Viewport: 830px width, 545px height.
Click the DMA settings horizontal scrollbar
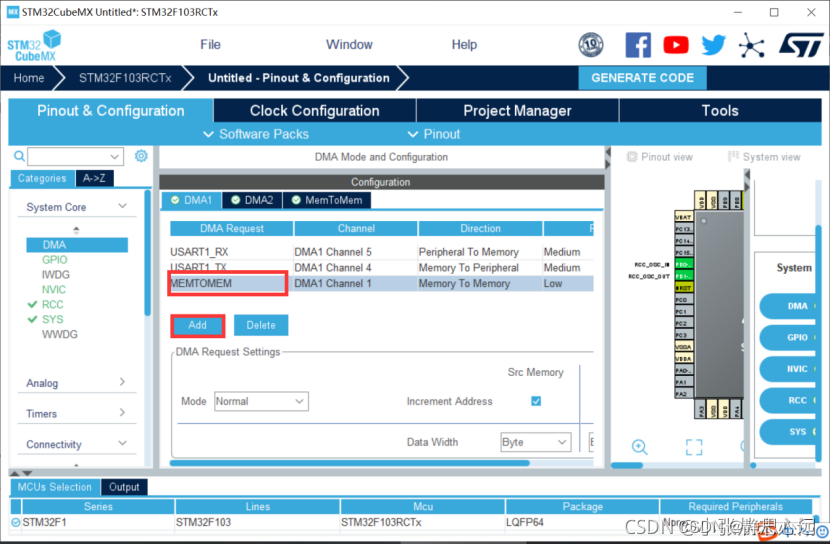(x=349, y=463)
